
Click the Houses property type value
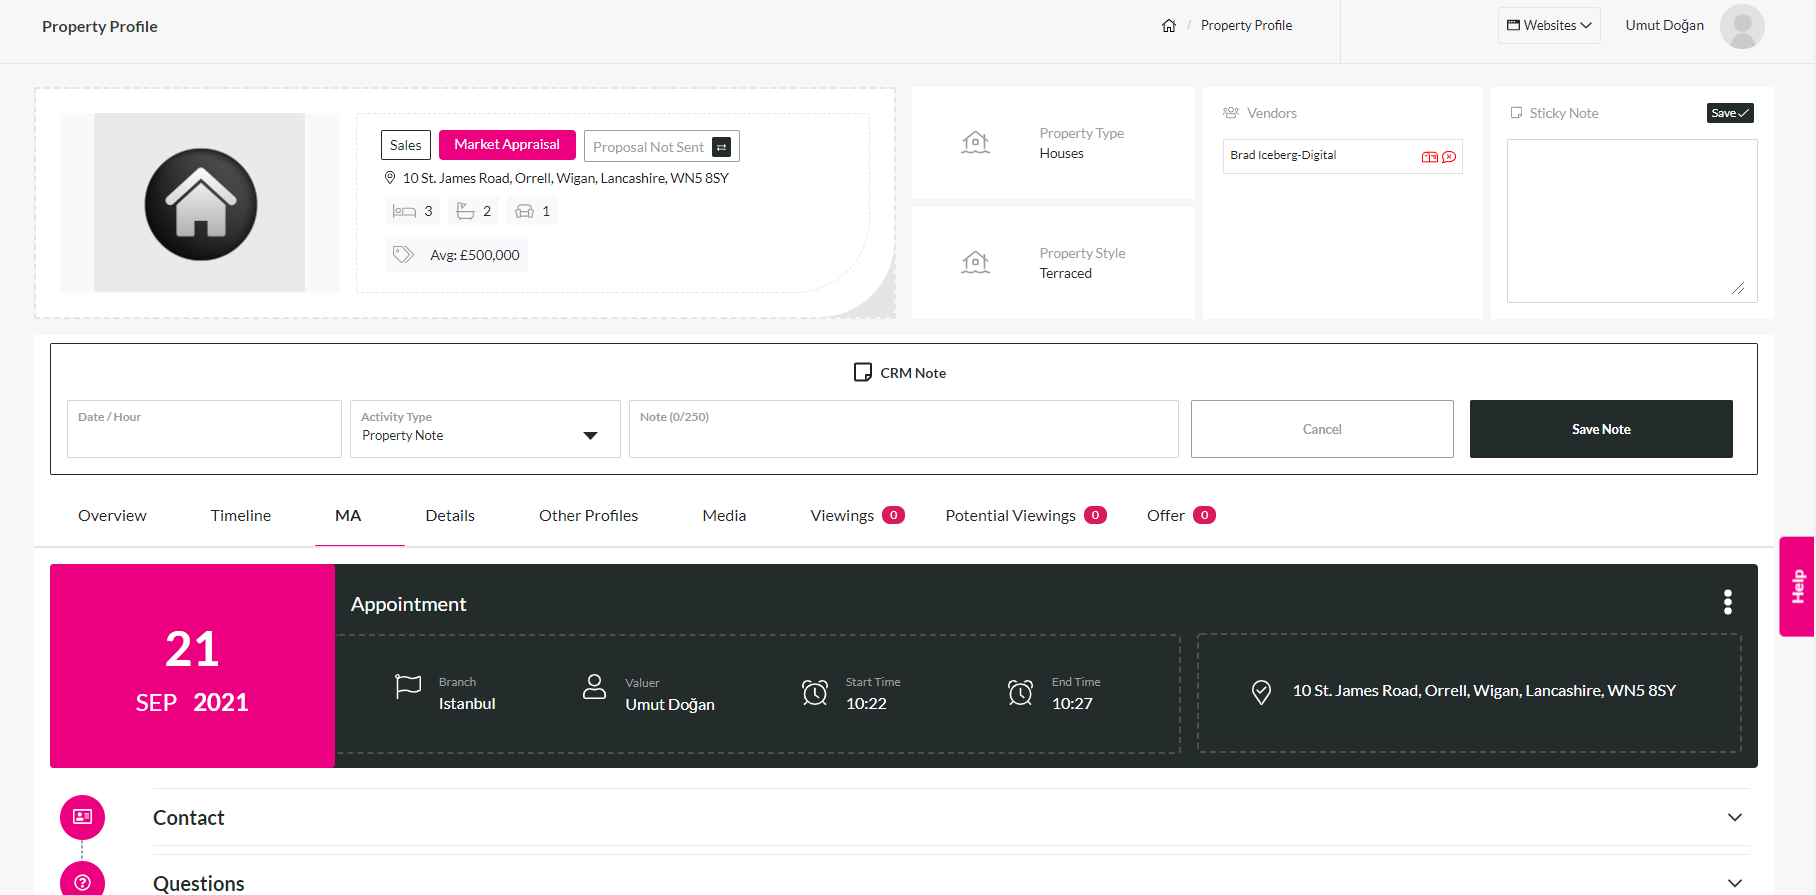(1061, 153)
